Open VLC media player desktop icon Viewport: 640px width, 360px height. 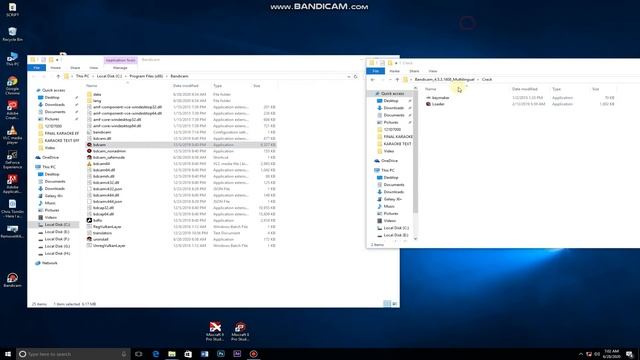[12, 135]
